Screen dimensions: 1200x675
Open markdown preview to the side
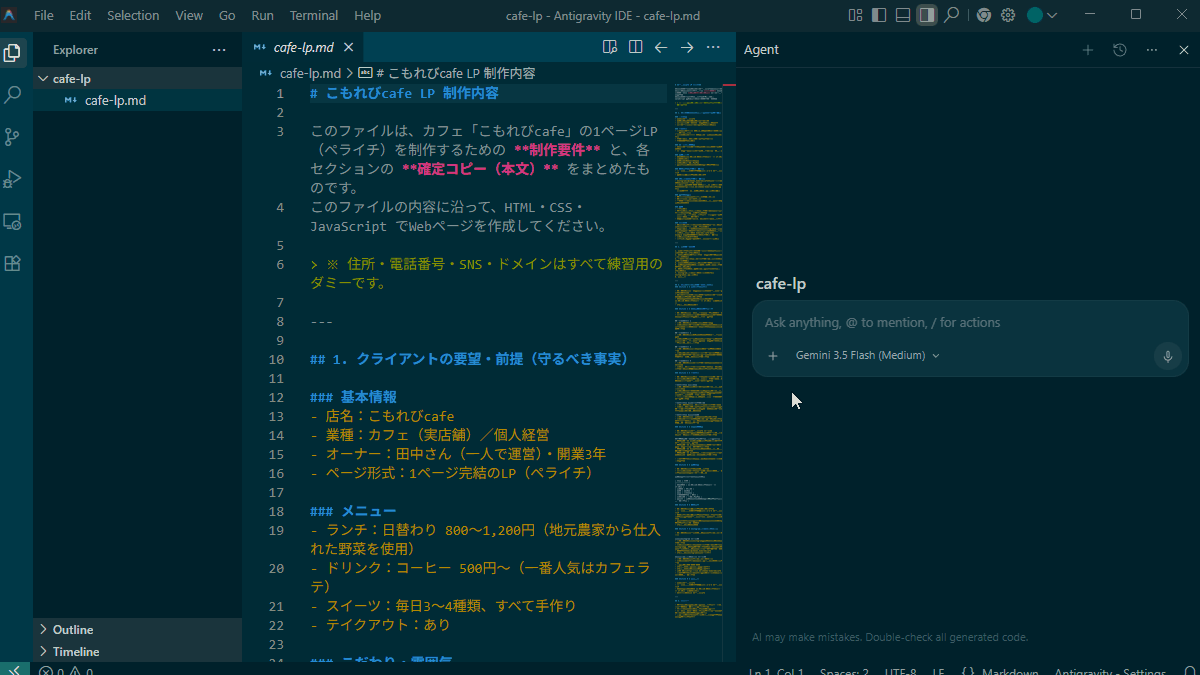pos(610,47)
